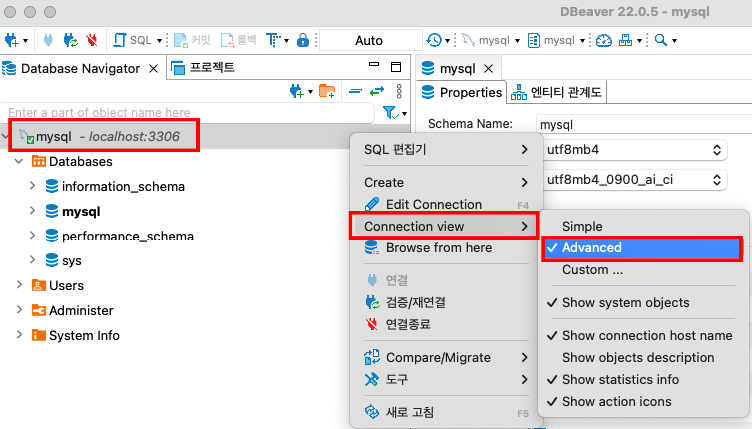752x429 pixels.
Task: Choose Browse from here
Action: [446, 247]
